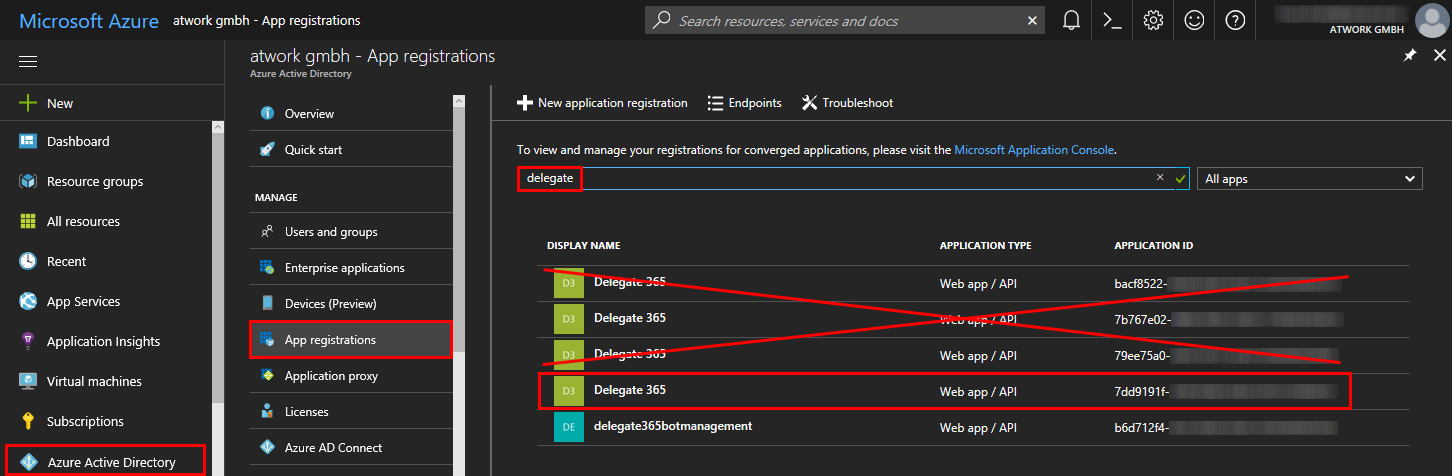Pin this blade with the pin icon
The height and width of the screenshot is (476, 1452).
click(1410, 57)
